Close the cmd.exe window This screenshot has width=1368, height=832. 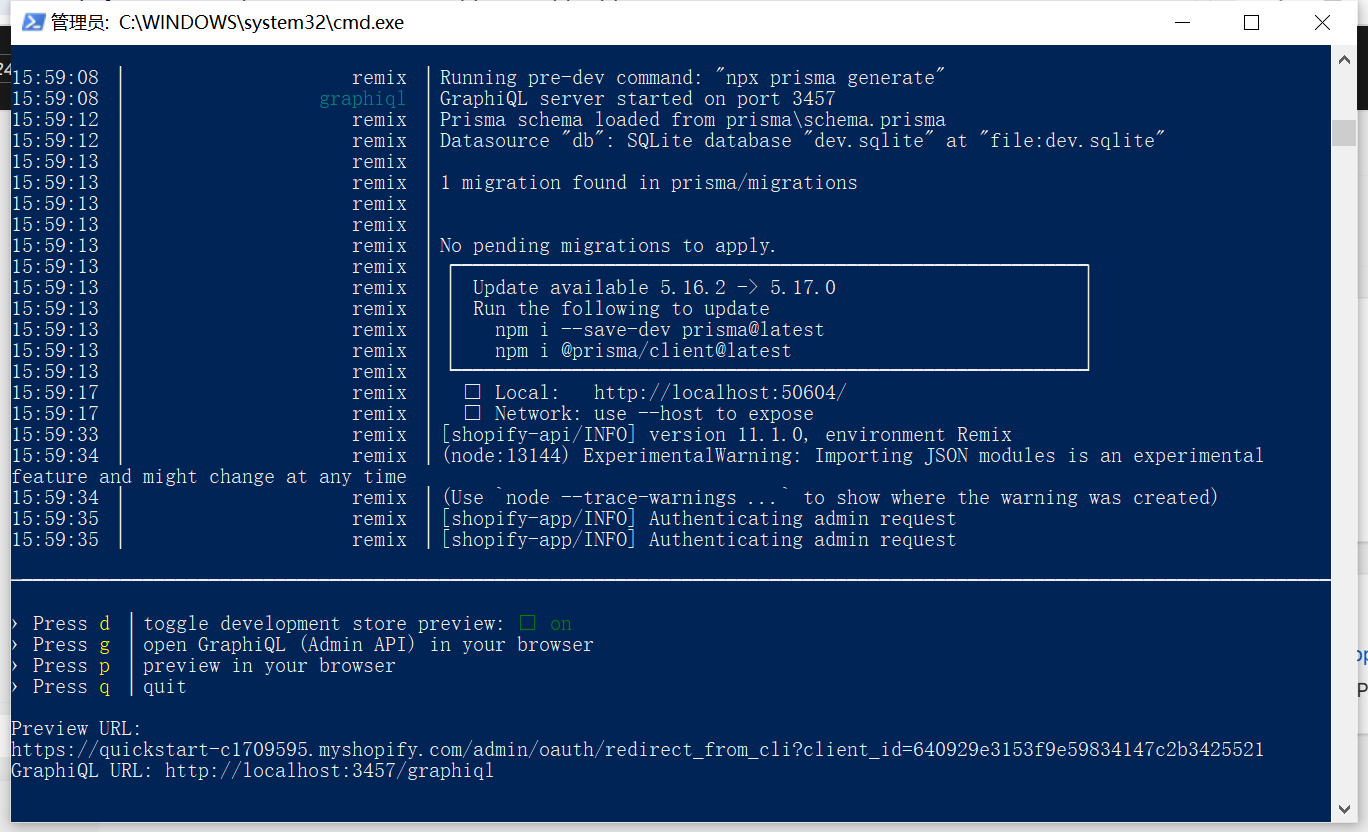pos(1322,22)
